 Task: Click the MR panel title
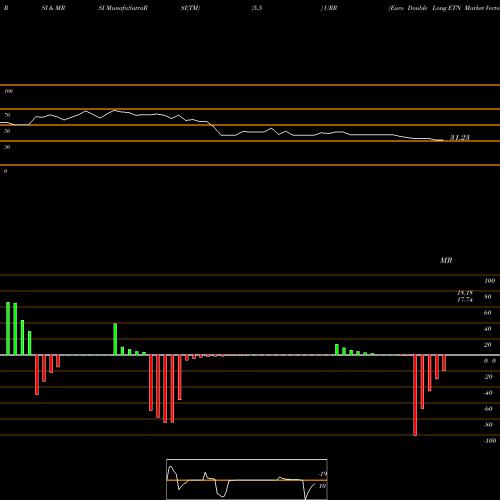446,260
